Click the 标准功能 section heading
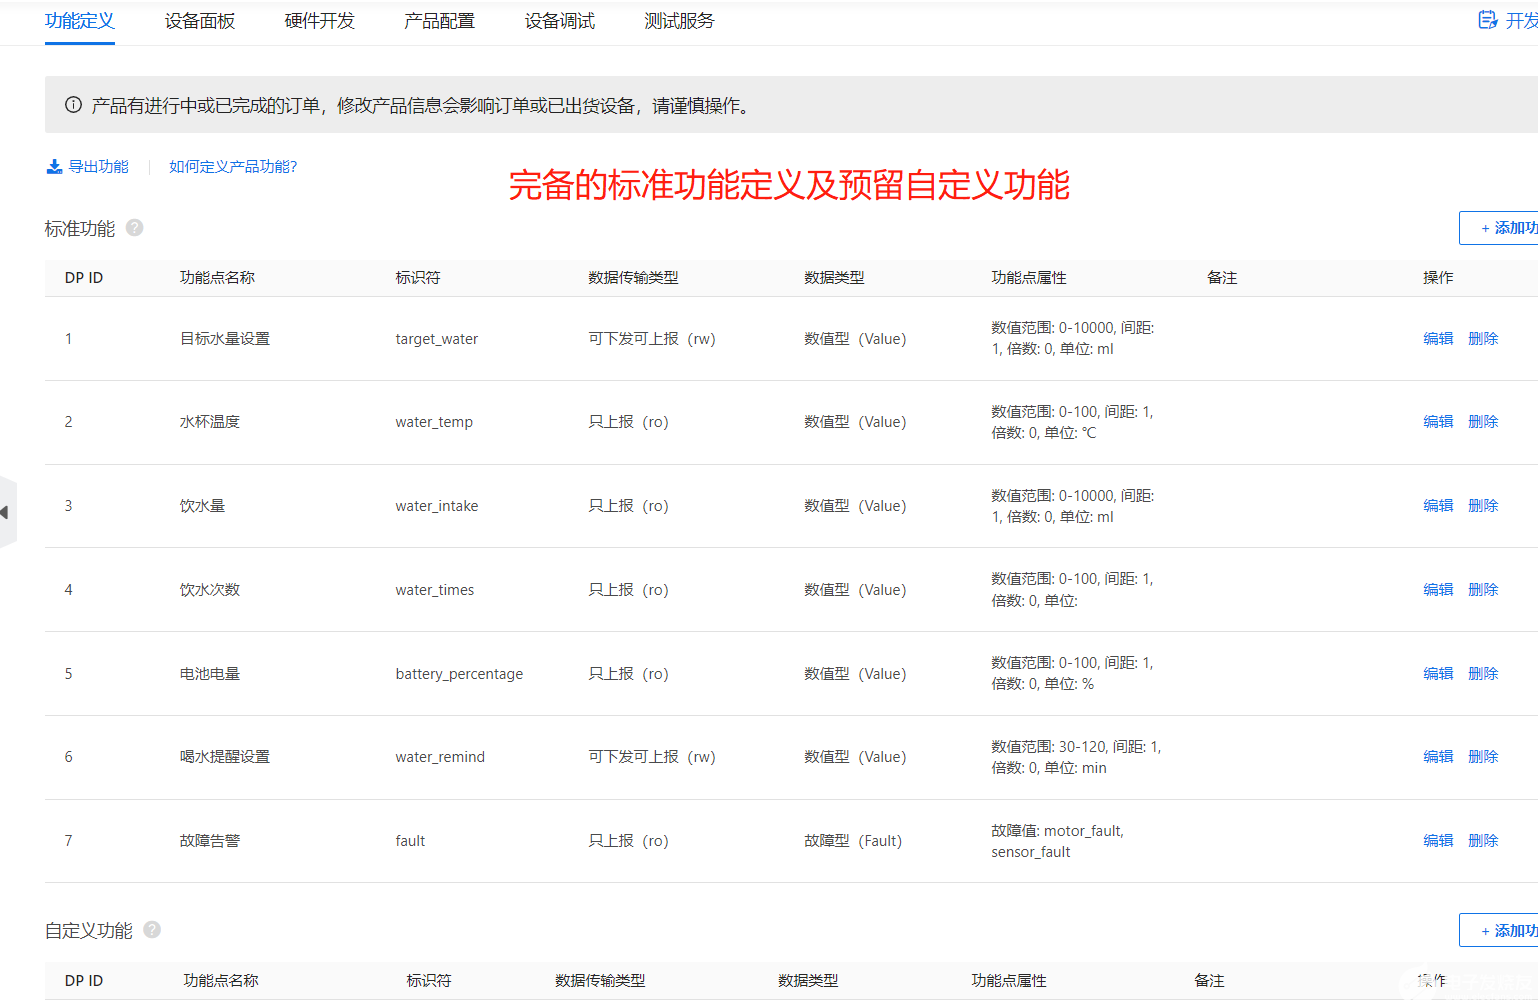The image size is (1538, 1007). pyautogui.click(x=80, y=229)
